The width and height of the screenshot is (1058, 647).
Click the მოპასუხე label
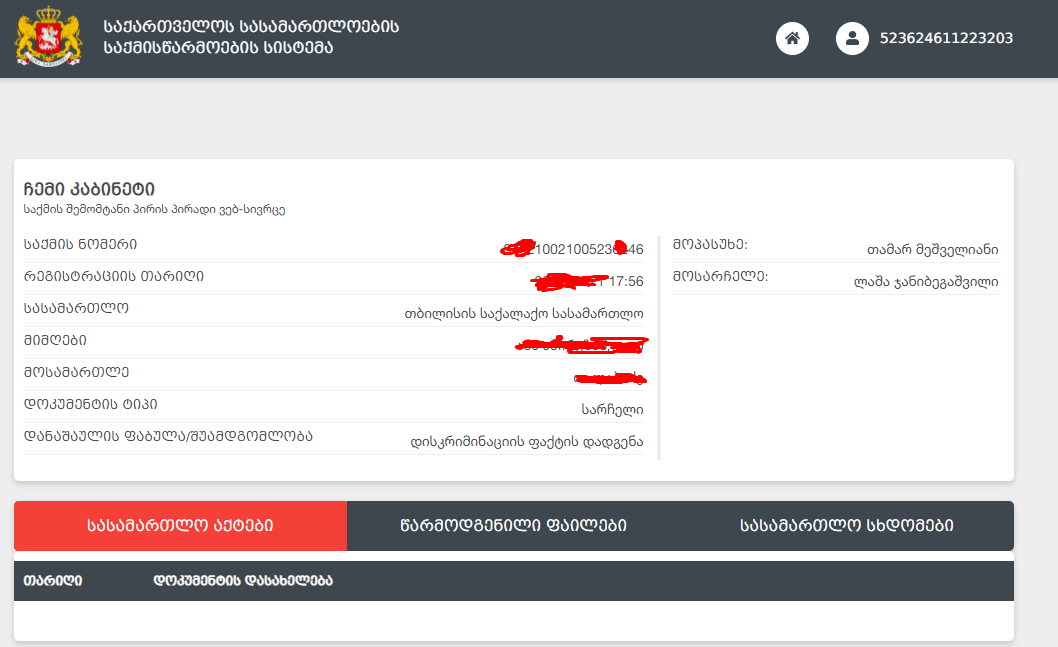pos(710,244)
